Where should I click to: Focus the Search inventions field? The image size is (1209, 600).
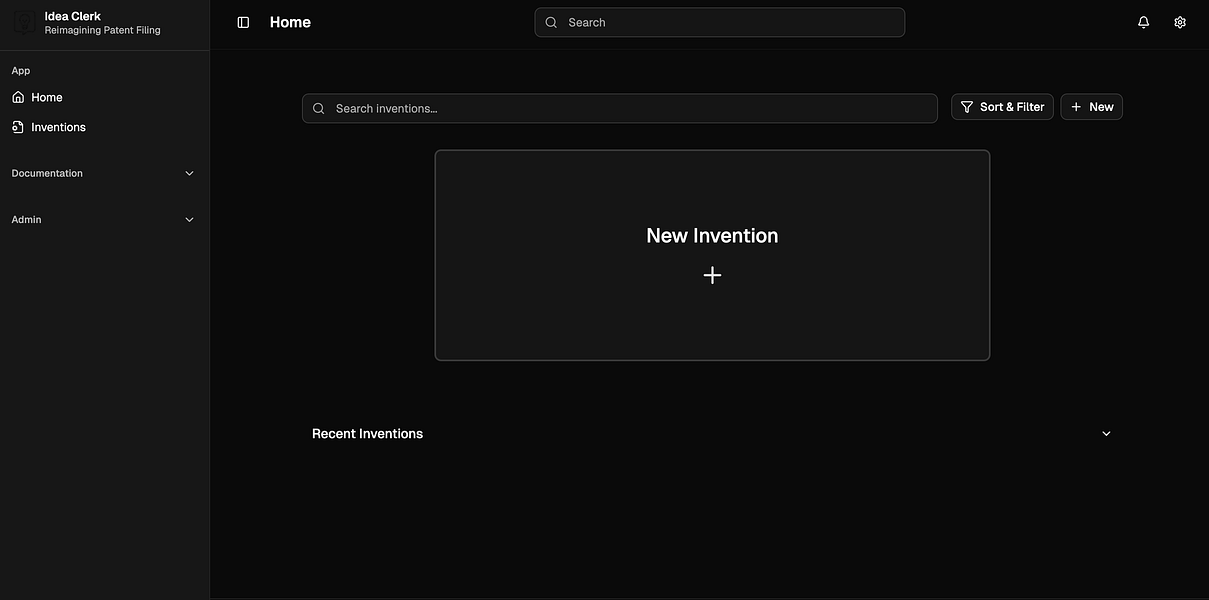pos(620,108)
